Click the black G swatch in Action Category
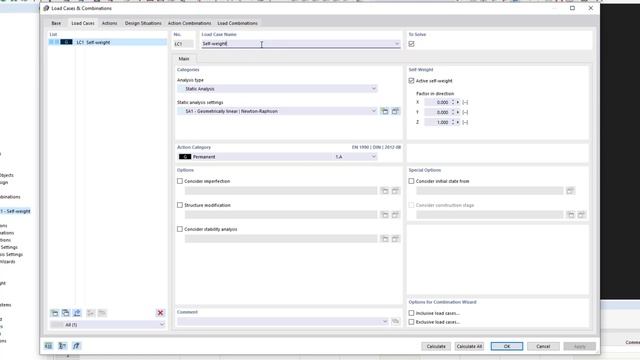 [185, 157]
